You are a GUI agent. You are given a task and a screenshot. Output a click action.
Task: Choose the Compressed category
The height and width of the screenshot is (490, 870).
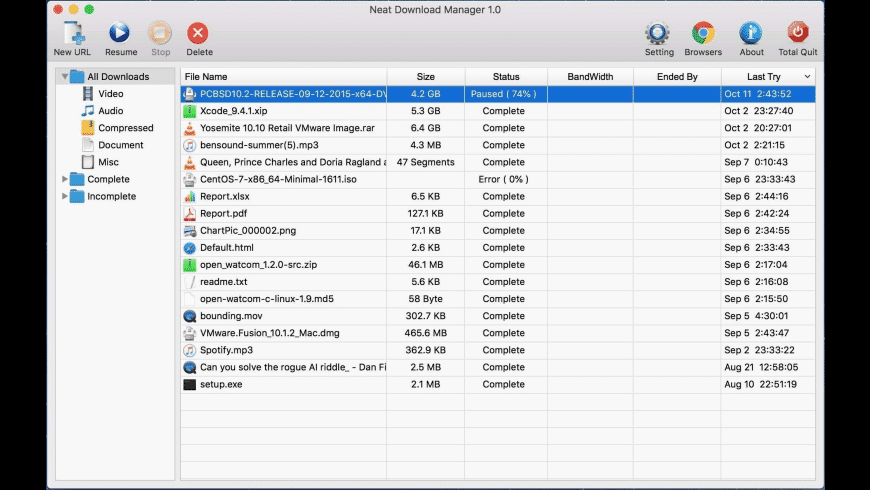coord(125,128)
